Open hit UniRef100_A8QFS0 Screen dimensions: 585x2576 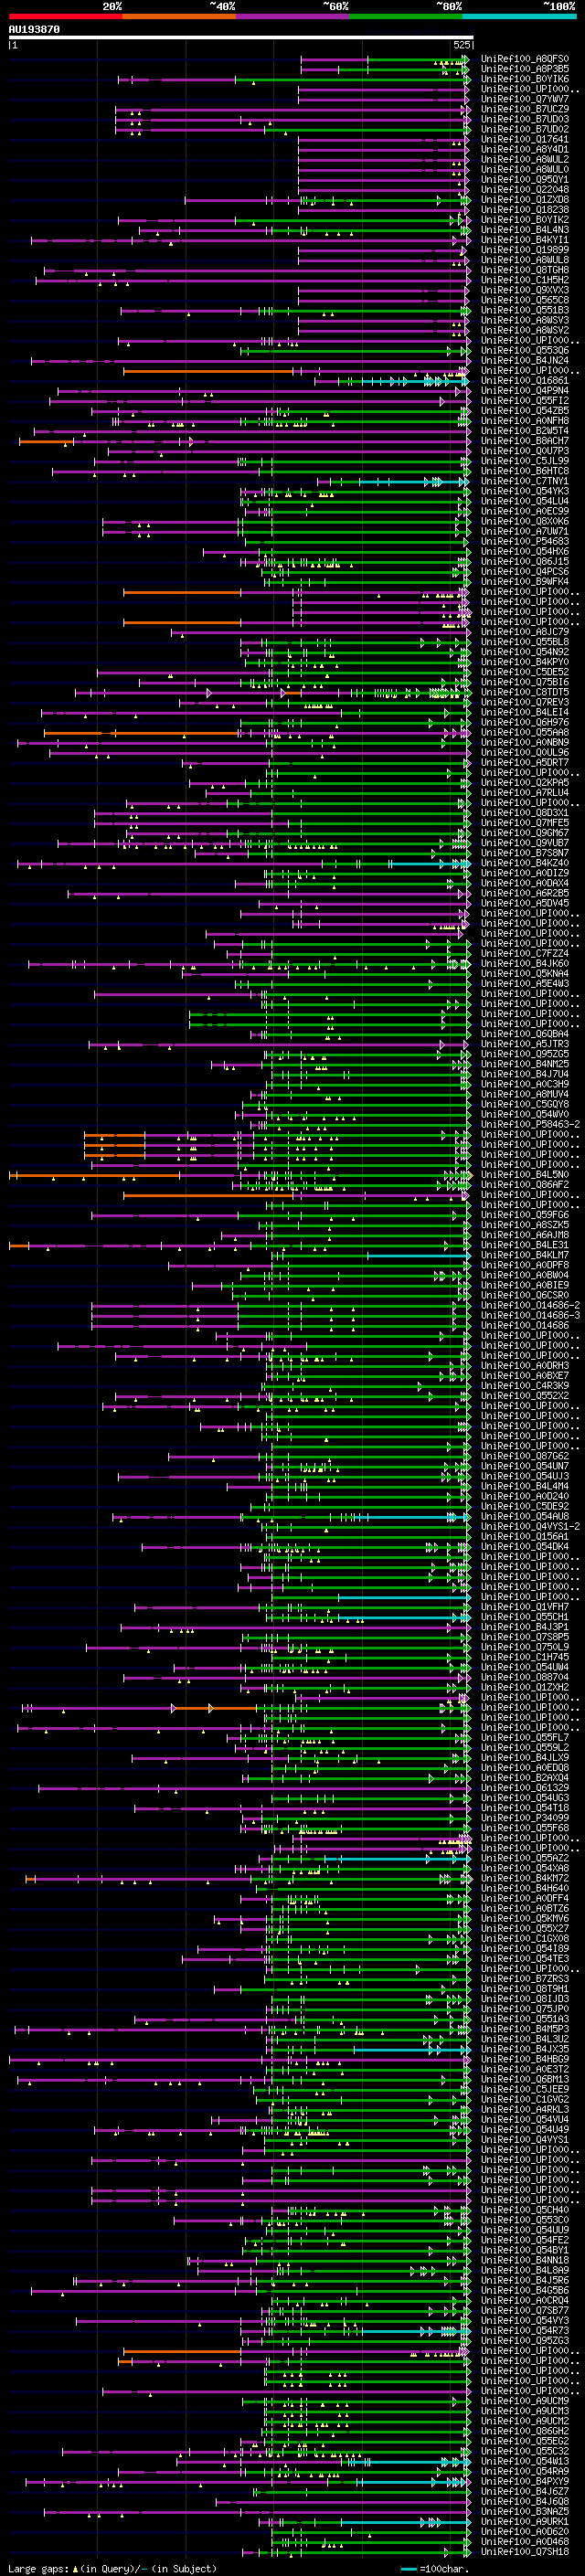[x=525, y=59]
